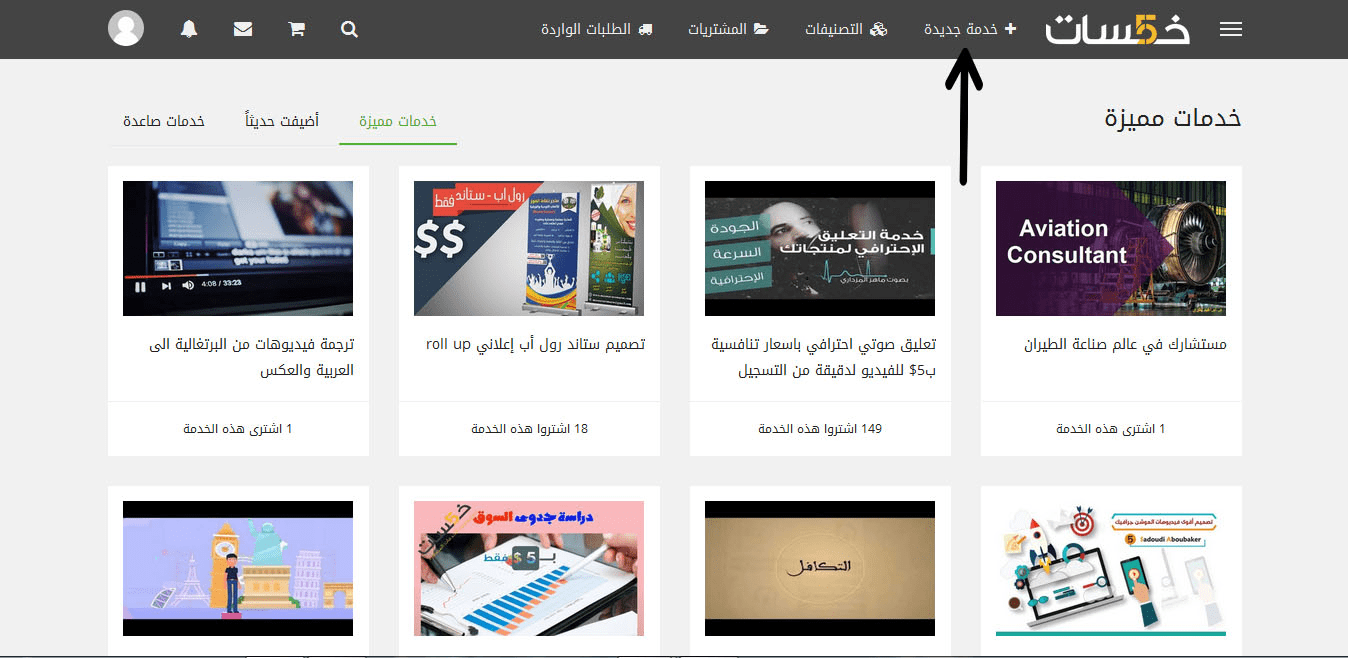Open service titled مستشارك في عالم صناعة الطيران
Screen dimensions: 1348x658
click(x=1125, y=344)
